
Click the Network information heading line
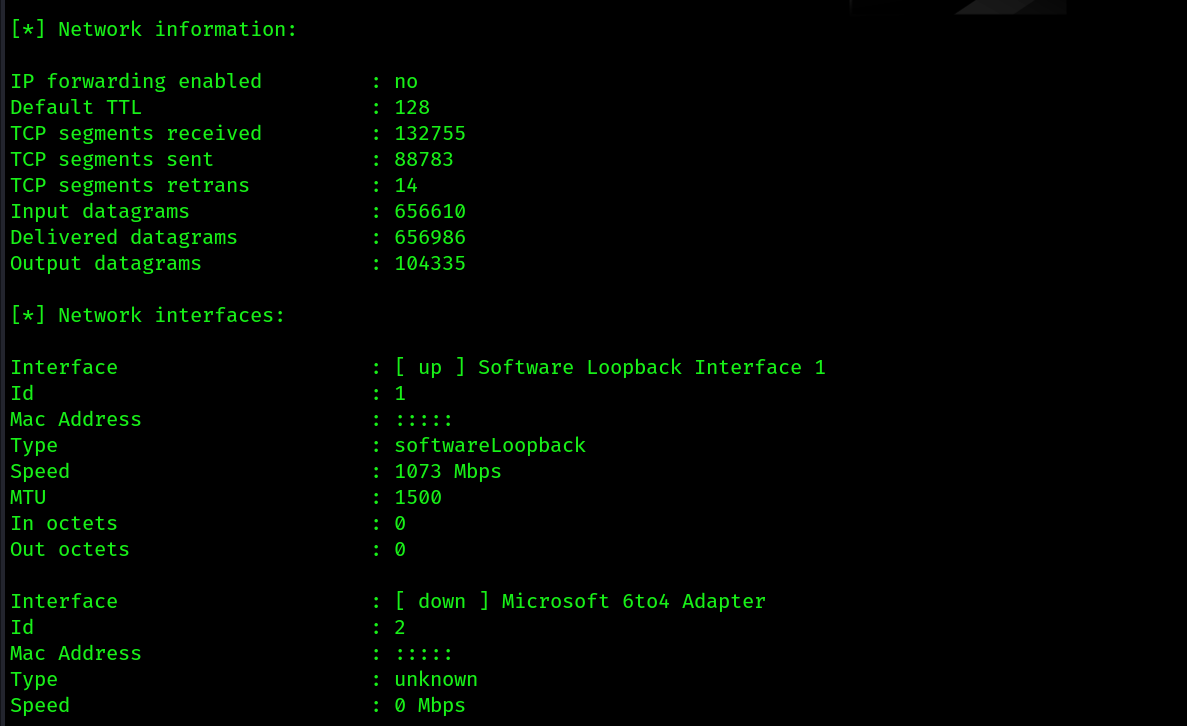[x=154, y=30]
